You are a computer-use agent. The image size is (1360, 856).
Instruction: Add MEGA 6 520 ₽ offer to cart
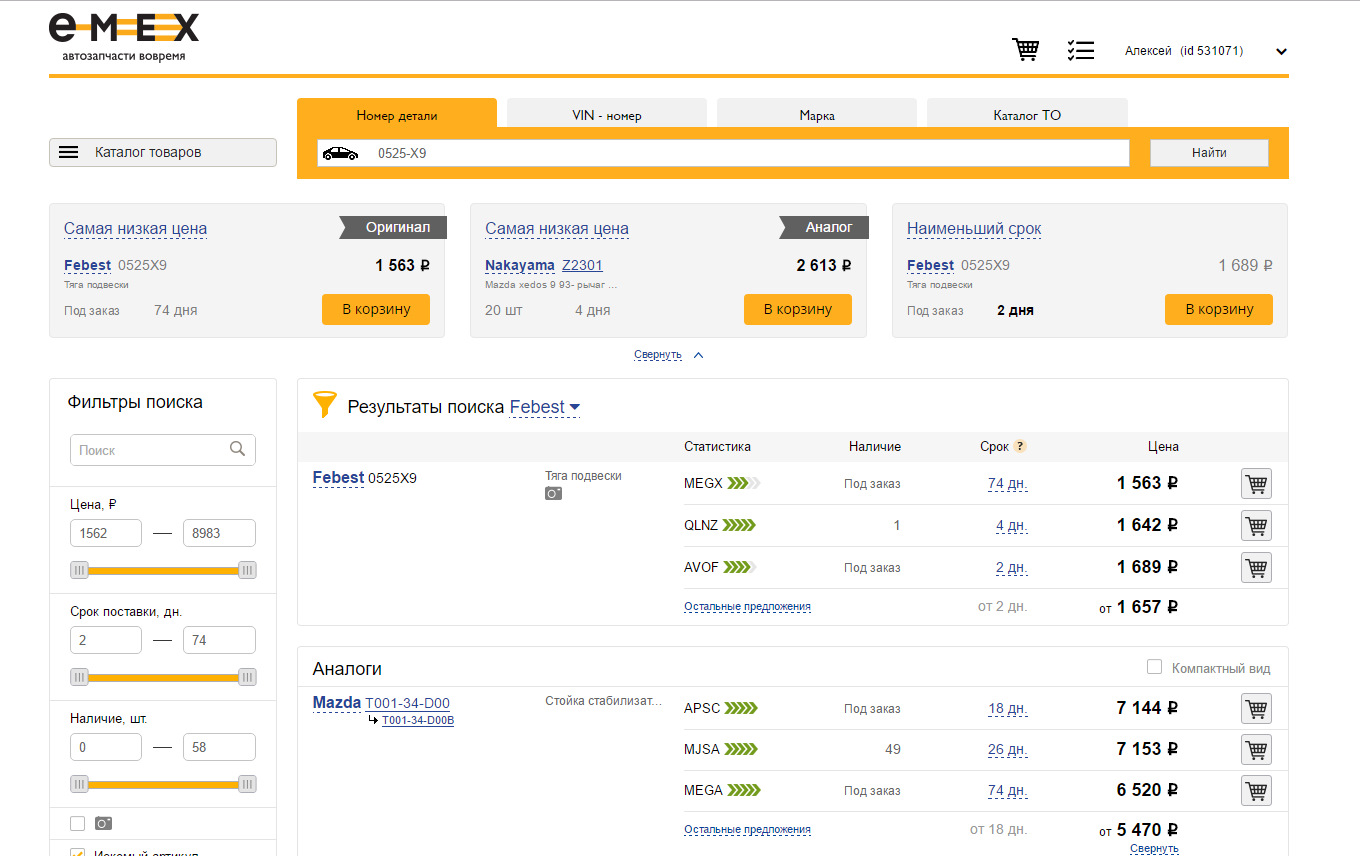click(x=1256, y=790)
